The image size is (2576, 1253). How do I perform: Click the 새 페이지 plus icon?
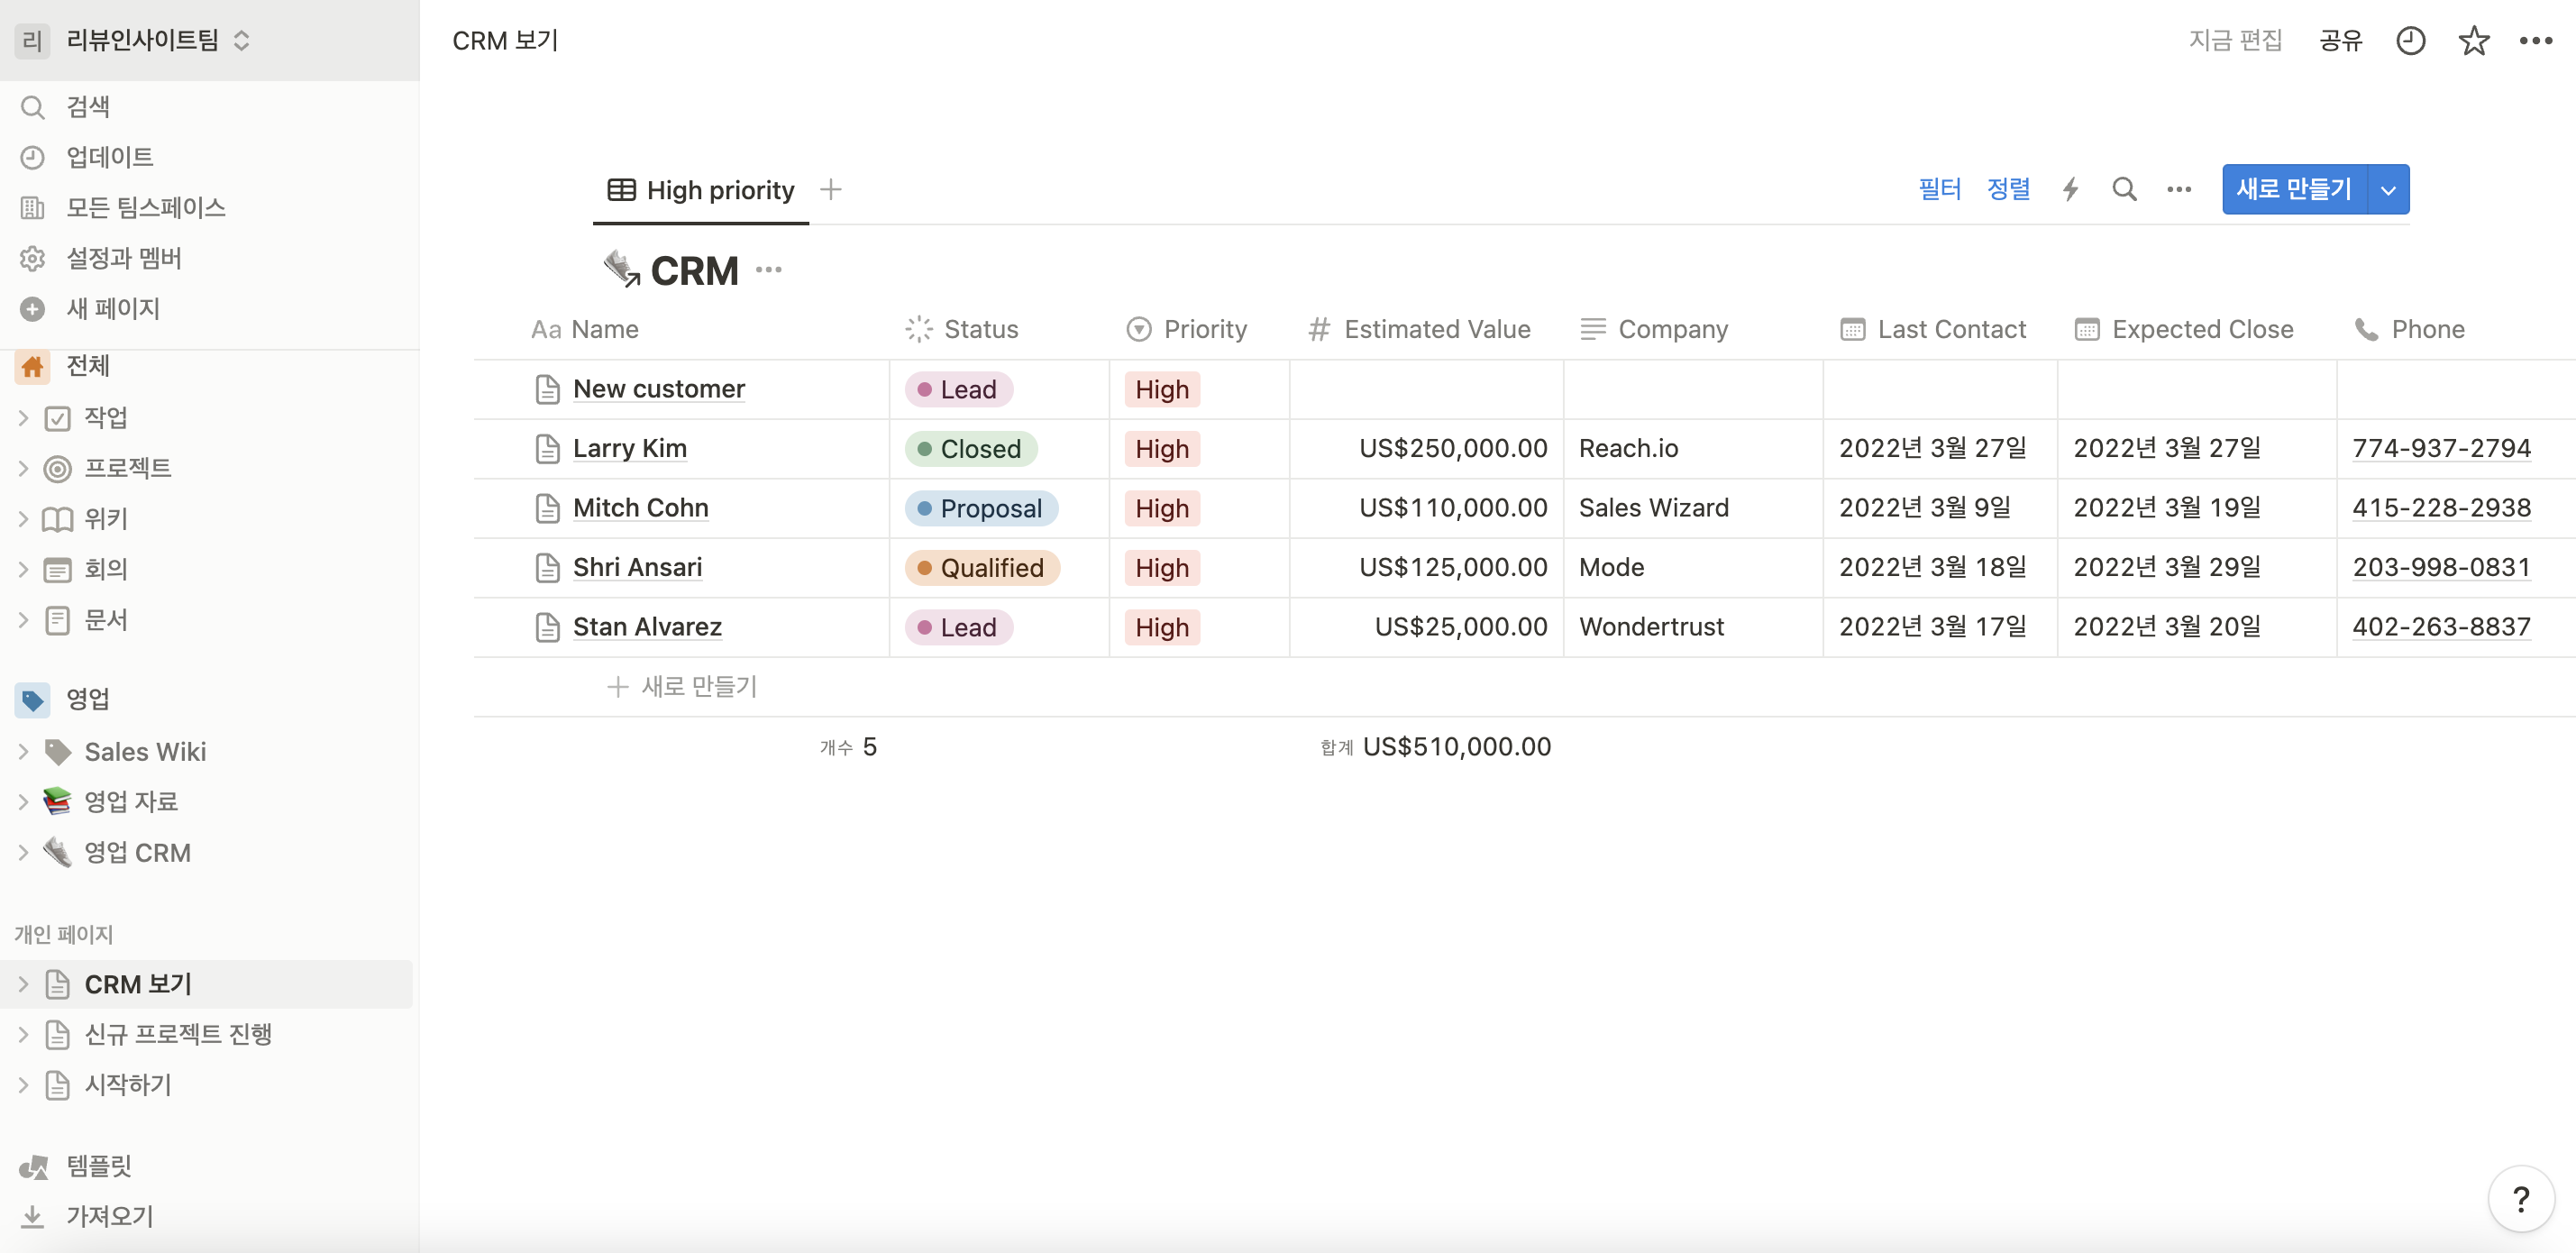pos(32,309)
